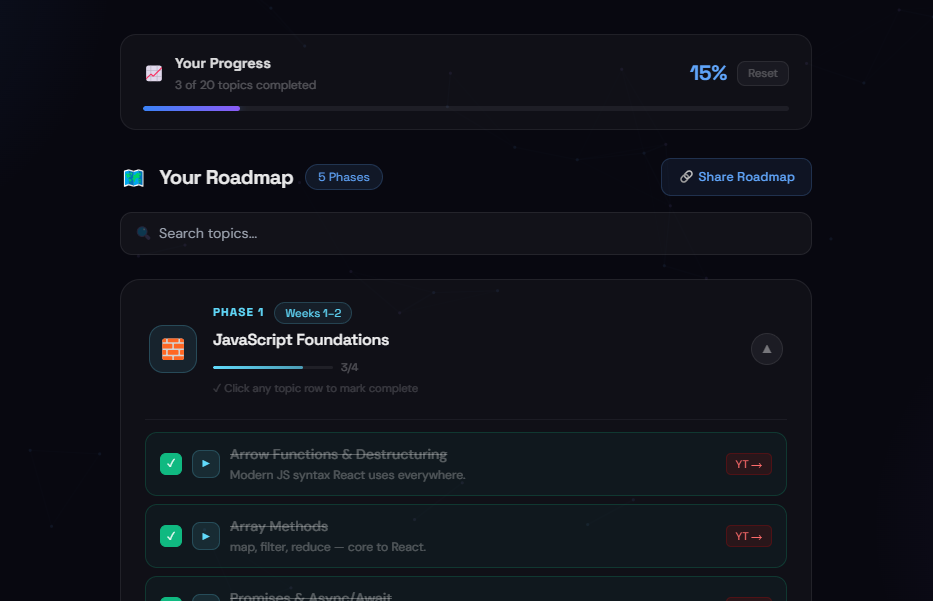Click the progress chart icon

click(154, 73)
